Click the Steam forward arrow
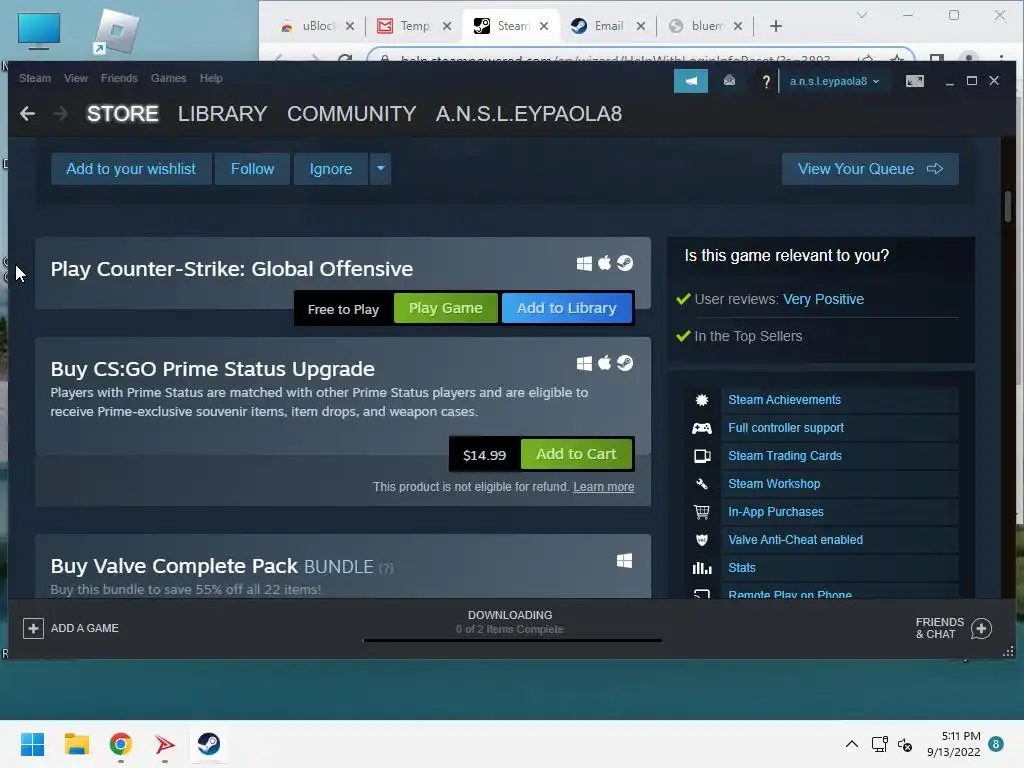Viewport: 1024px width, 768px height. [x=60, y=114]
